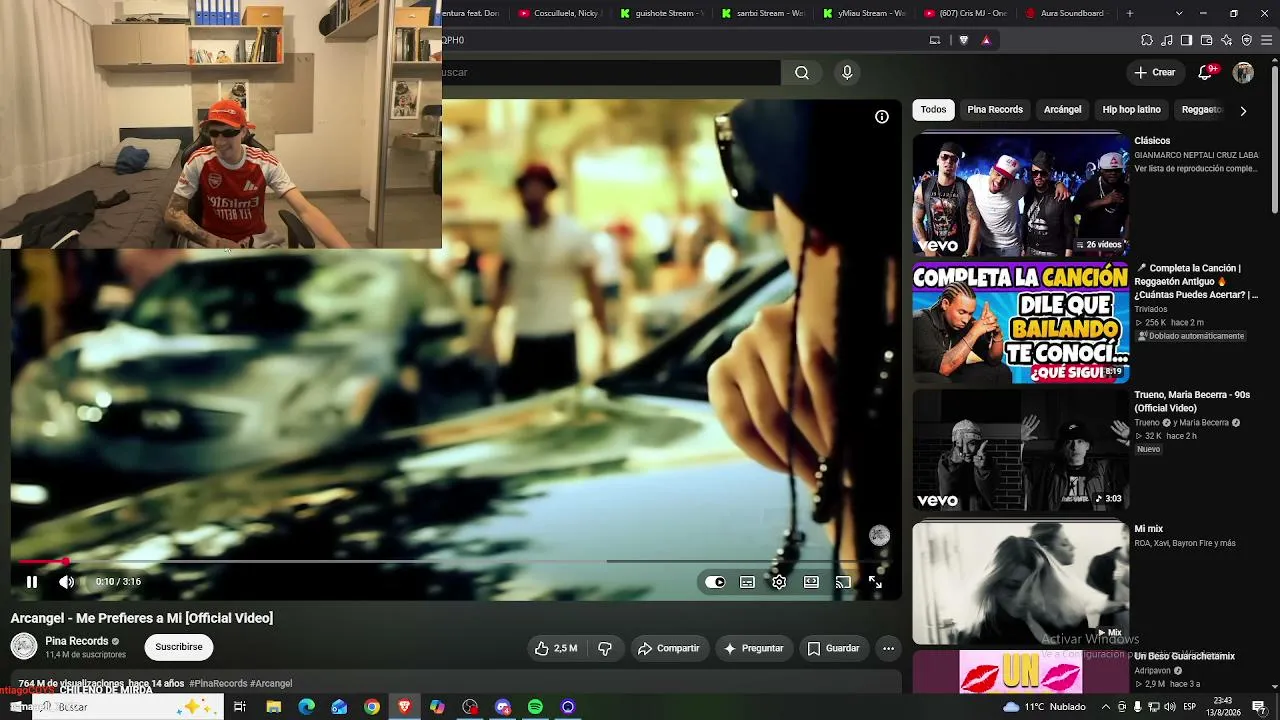The height and width of the screenshot is (720, 1280).
Task: Expand the tab search dropdown arrow
Action: [x=1179, y=14]
